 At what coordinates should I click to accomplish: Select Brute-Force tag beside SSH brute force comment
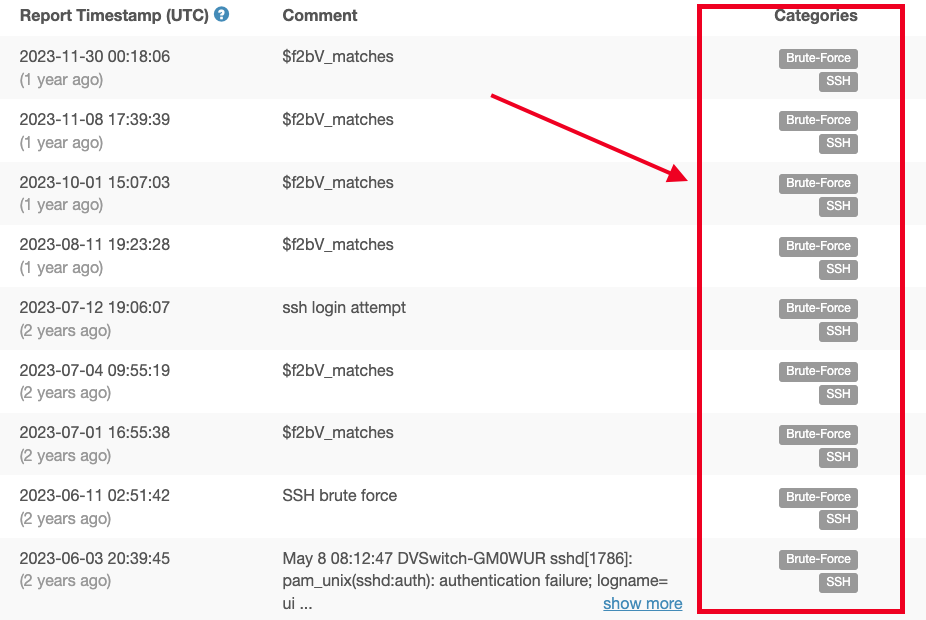(818, 497)
